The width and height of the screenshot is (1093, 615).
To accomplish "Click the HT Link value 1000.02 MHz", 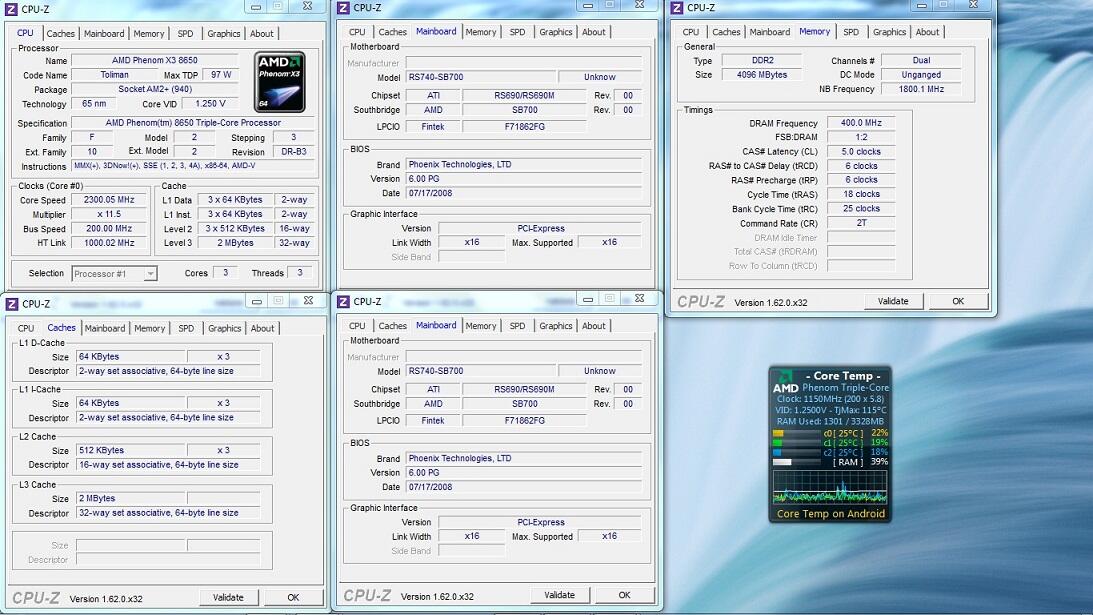I will pos(109,243).
